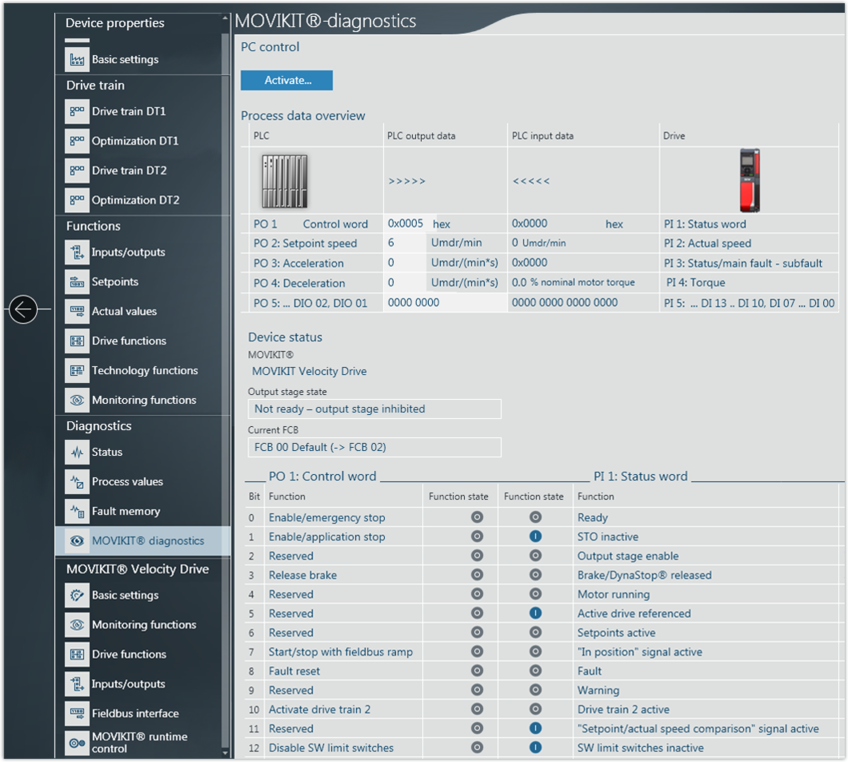This screenshot has height=762, width=848.
Task: Open Monitoring functions under Functions
Action: tap(143, 400)
